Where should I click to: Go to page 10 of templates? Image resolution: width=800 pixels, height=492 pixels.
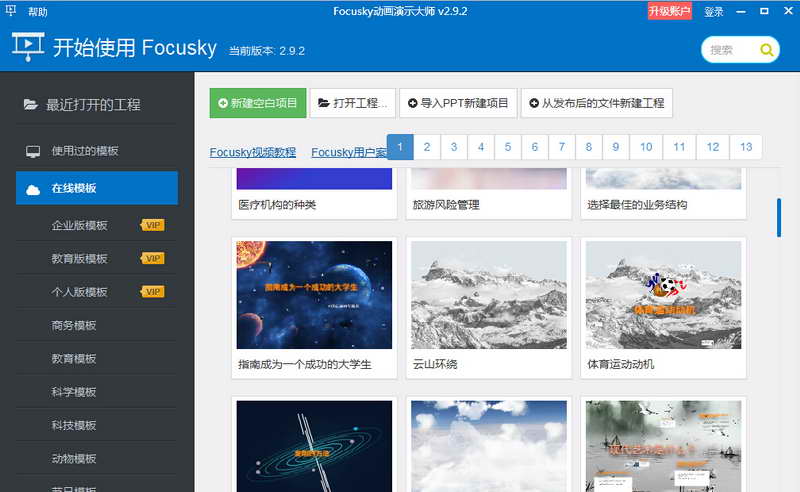646,147
